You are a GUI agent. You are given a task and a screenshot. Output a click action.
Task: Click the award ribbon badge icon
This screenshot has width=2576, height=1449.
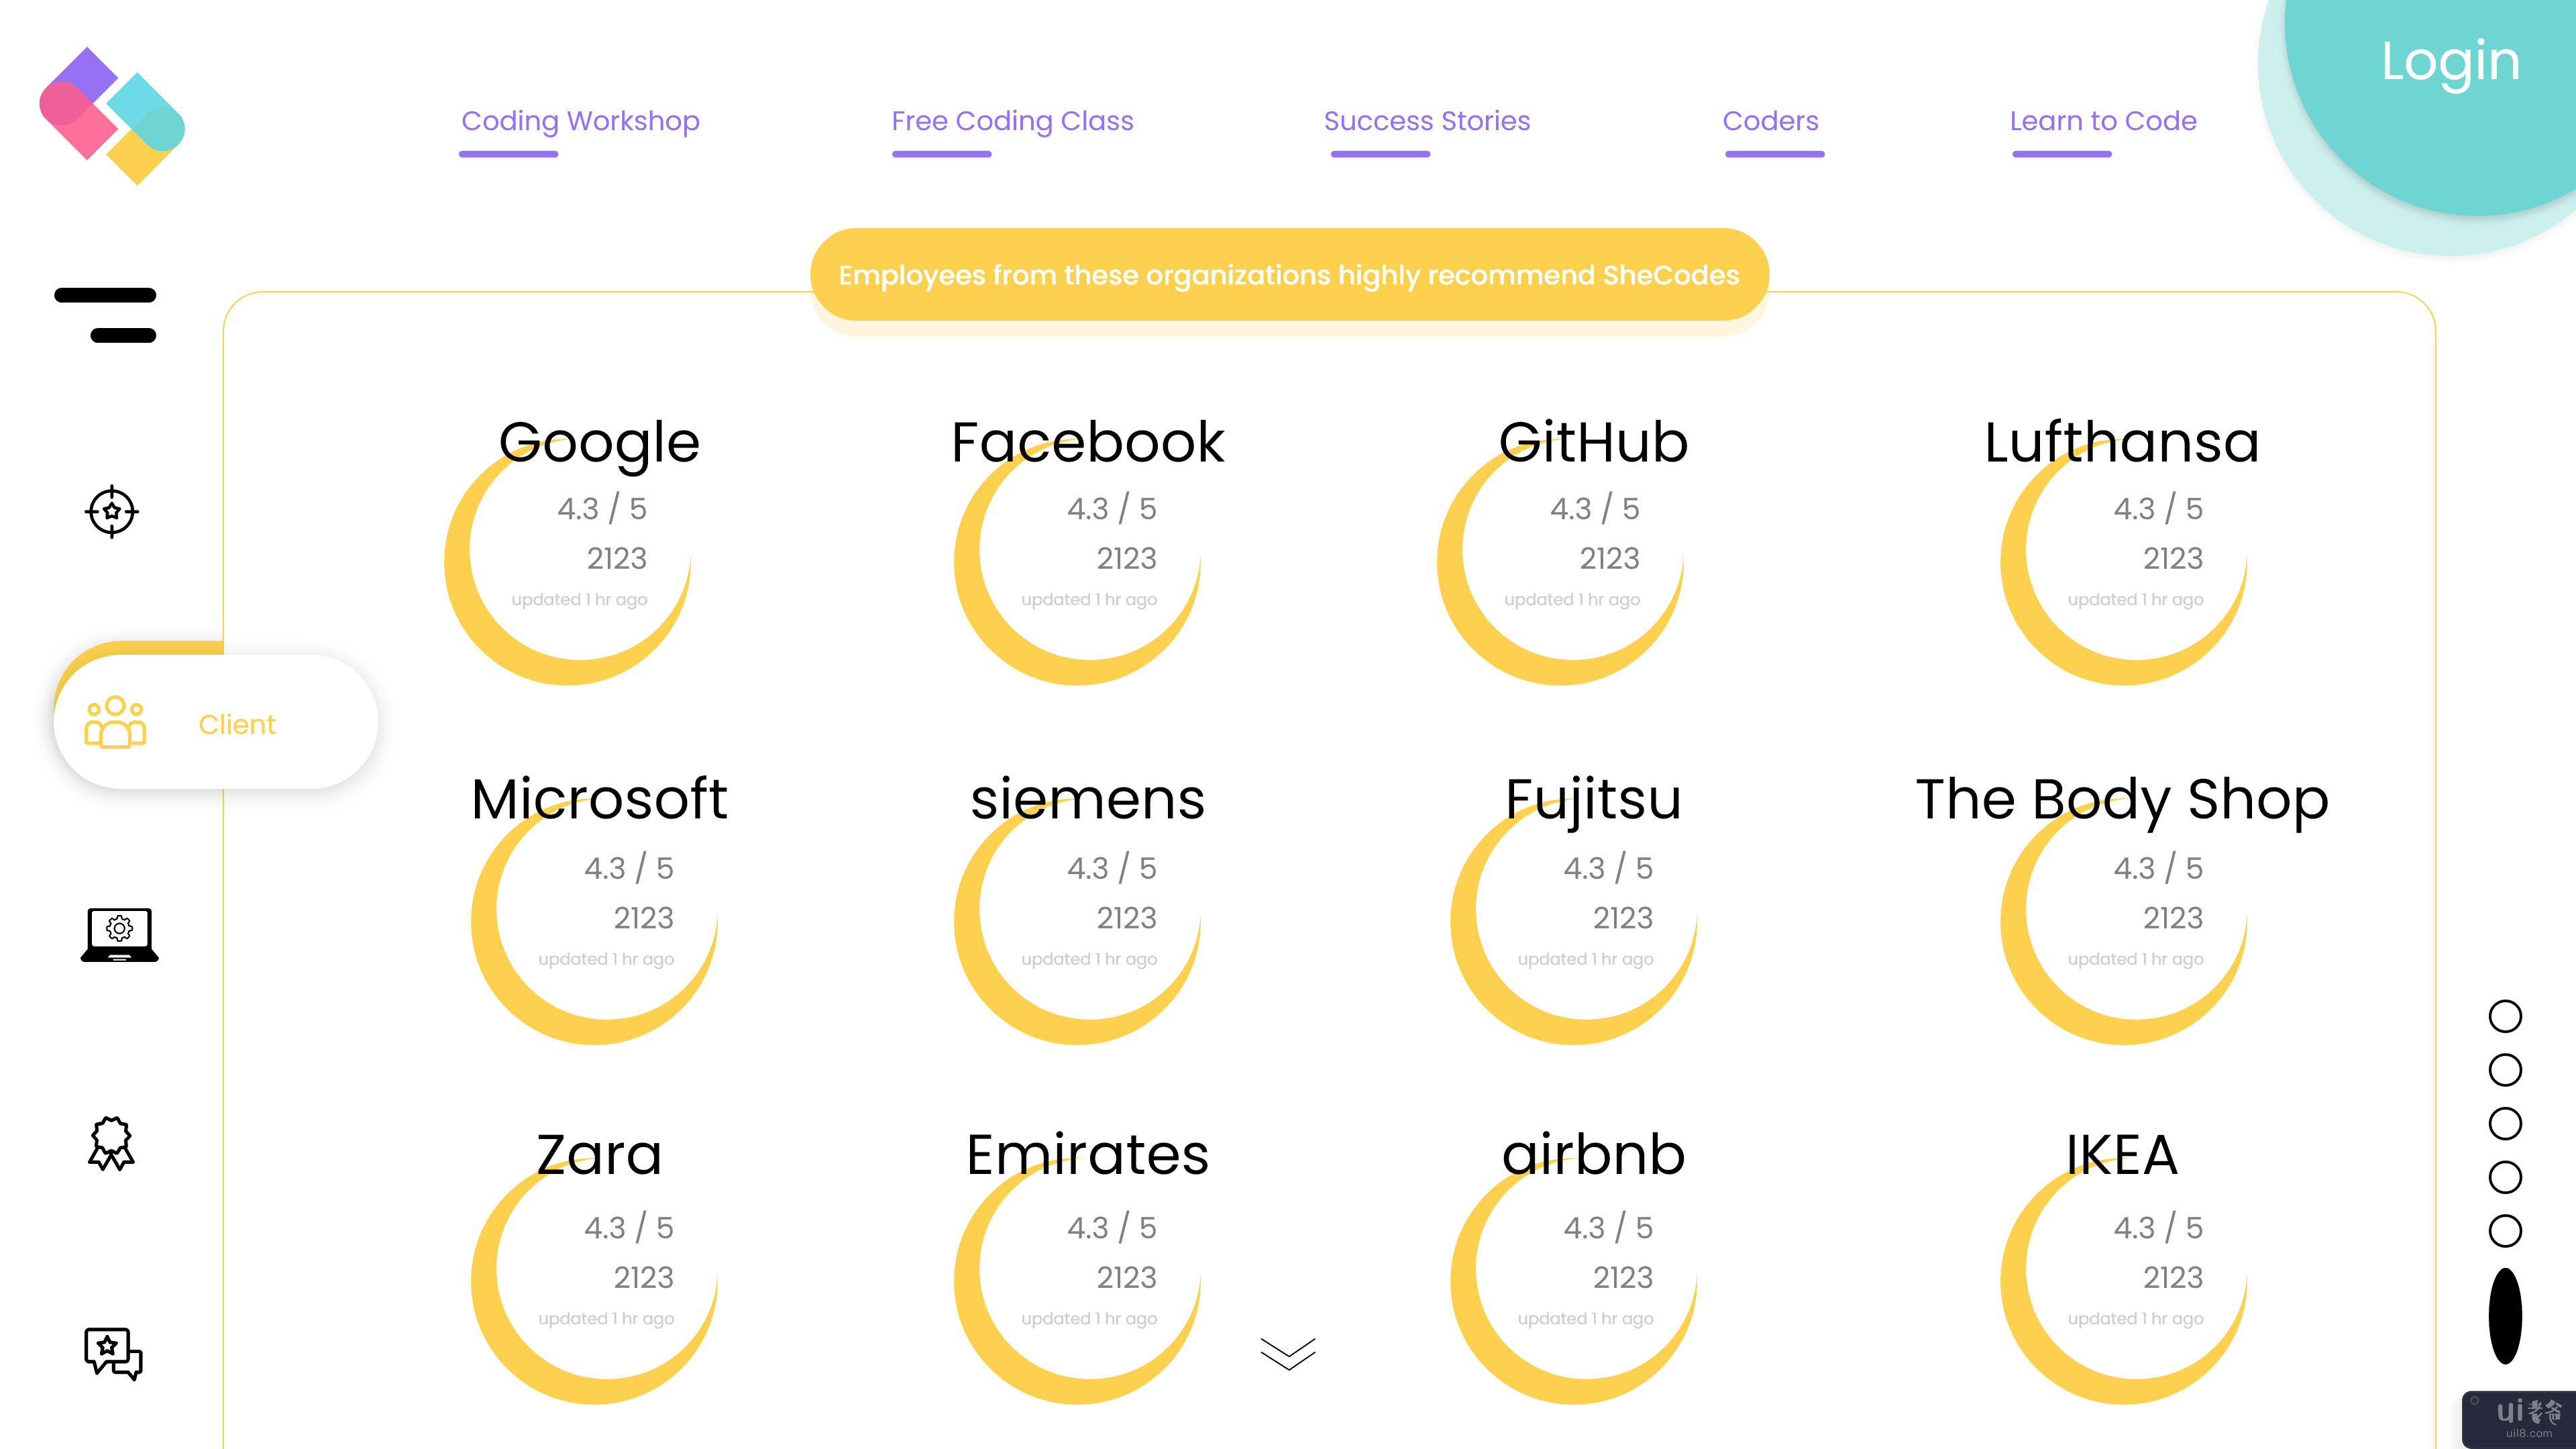tap(111, 1143)
